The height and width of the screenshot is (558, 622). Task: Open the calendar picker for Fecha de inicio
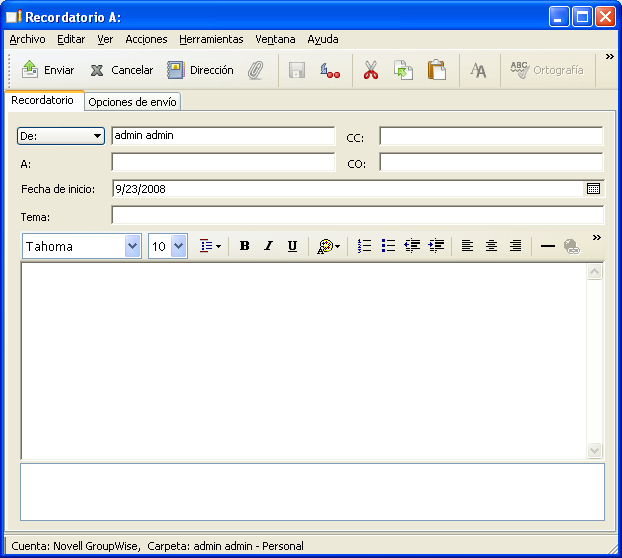click(593, 188)
